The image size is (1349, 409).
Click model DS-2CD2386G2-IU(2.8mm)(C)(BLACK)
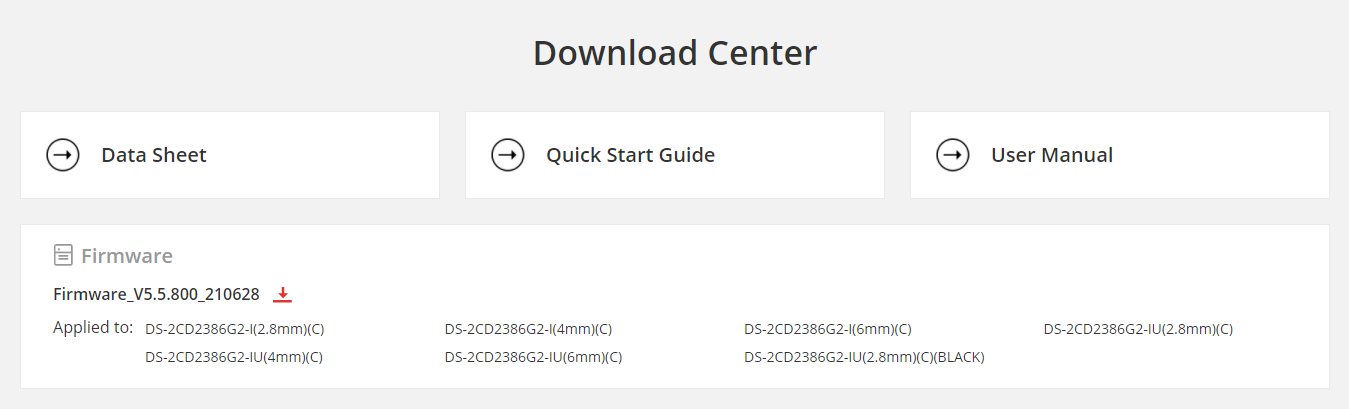[x=864, y=357]
